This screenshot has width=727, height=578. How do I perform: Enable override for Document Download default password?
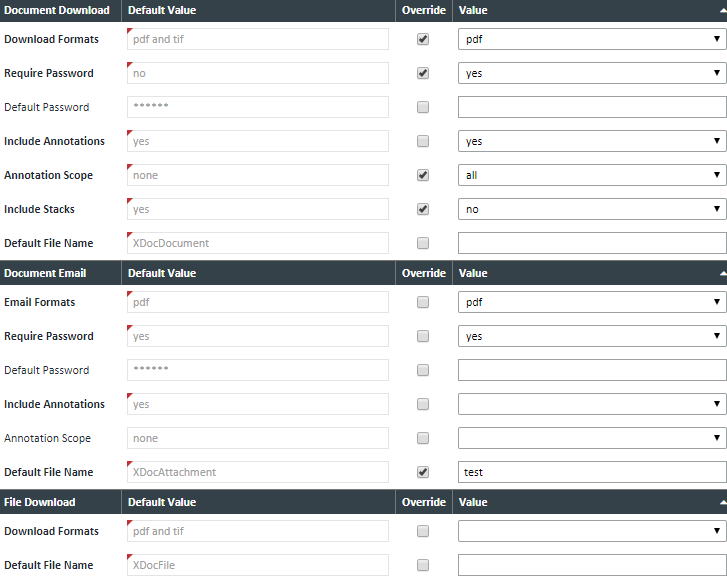tap(423, 107)
